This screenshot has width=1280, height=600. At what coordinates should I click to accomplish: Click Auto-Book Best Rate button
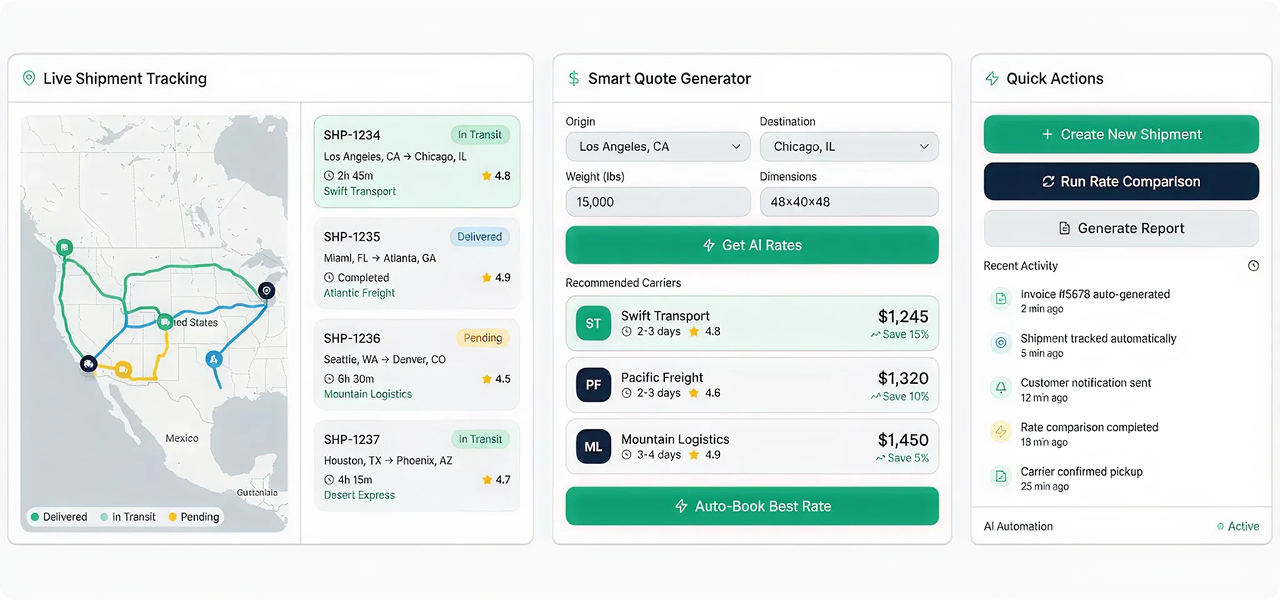[x=752, y=506]
